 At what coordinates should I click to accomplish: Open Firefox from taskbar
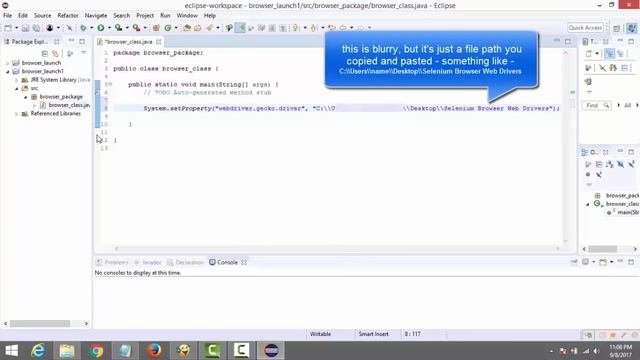154,351
